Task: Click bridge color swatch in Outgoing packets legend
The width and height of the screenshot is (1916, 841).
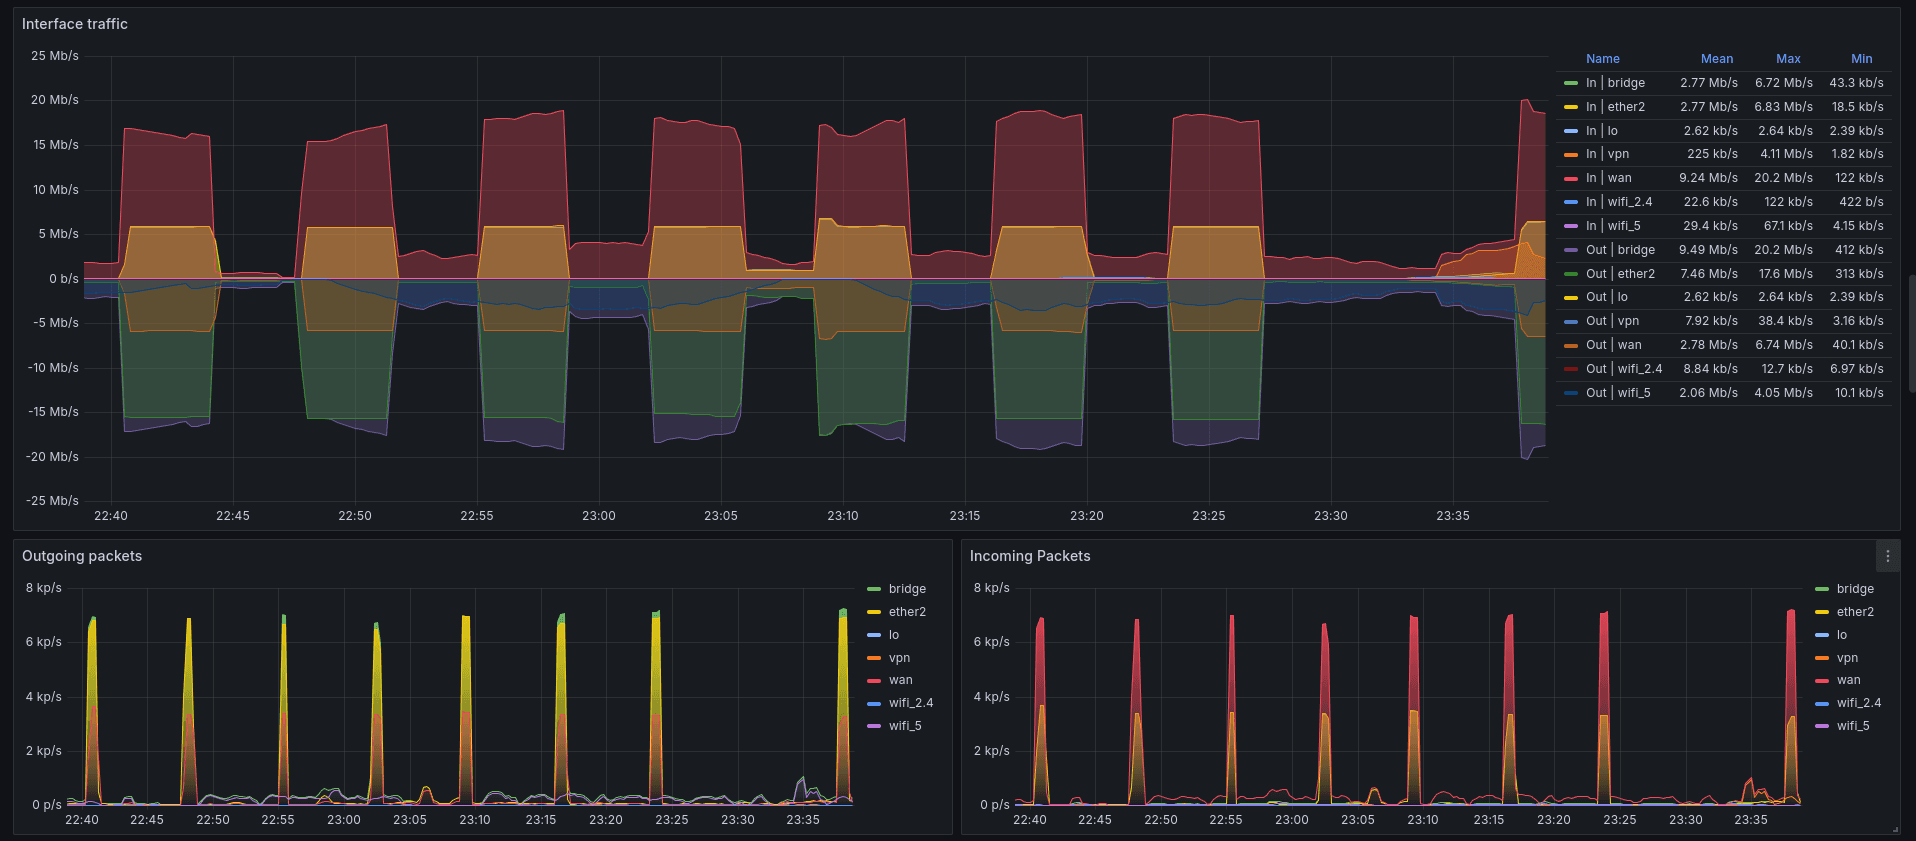Action: [x=874, y=589]
